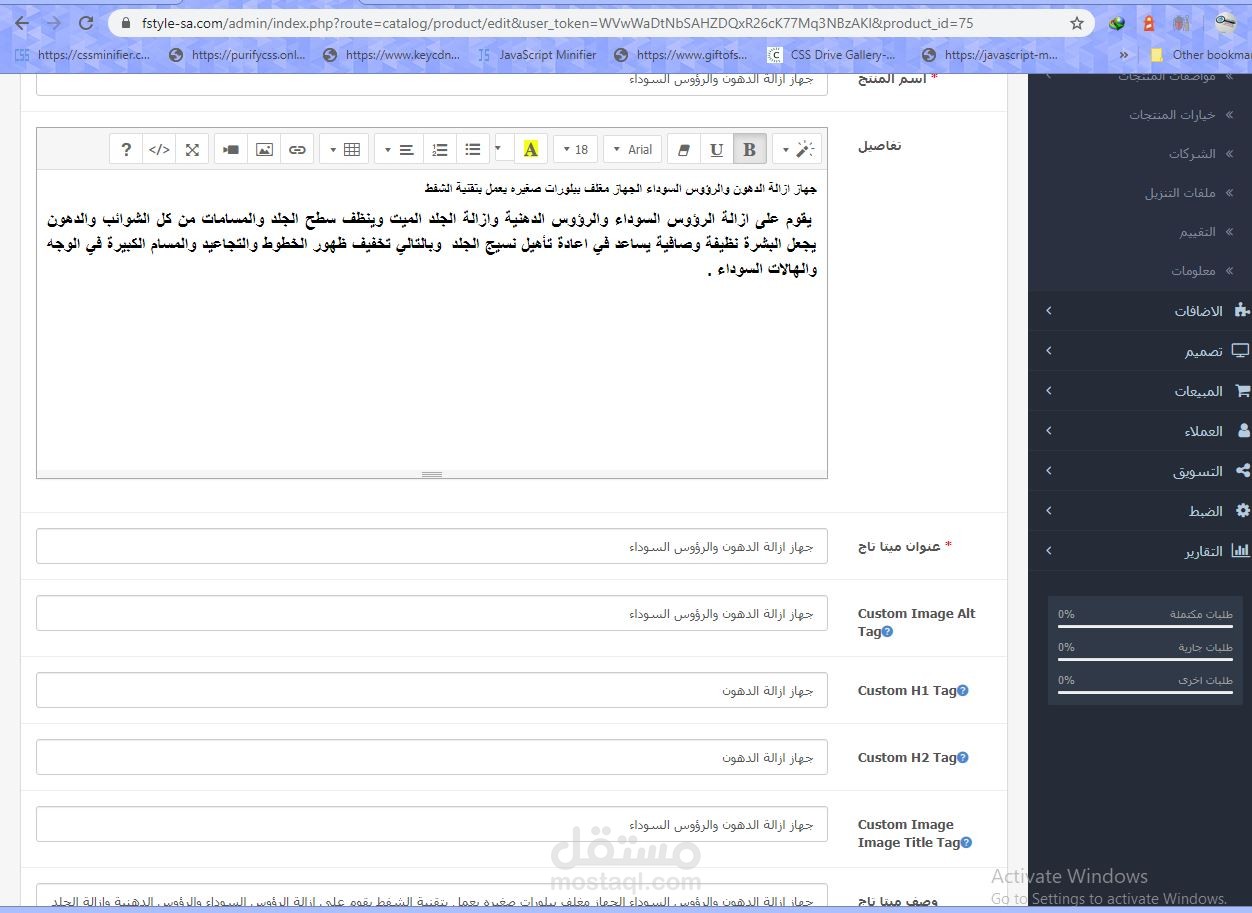Open the editor help question mark
Viewport: 1252px width, 913px height.
126,149
